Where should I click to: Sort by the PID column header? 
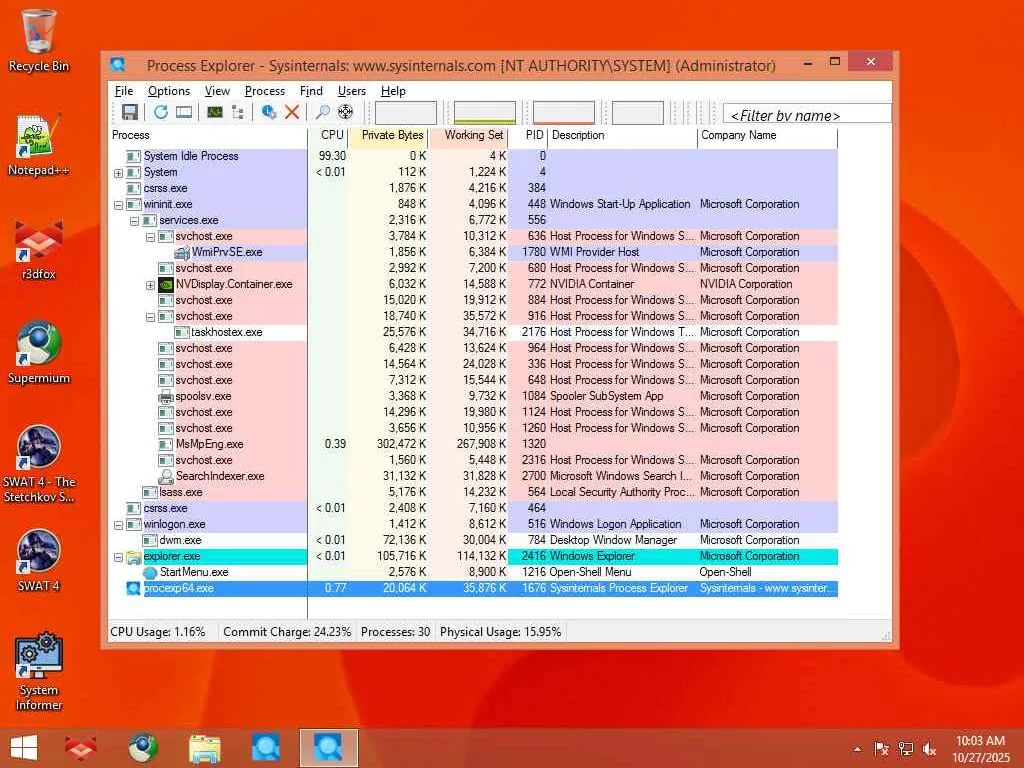528,135
